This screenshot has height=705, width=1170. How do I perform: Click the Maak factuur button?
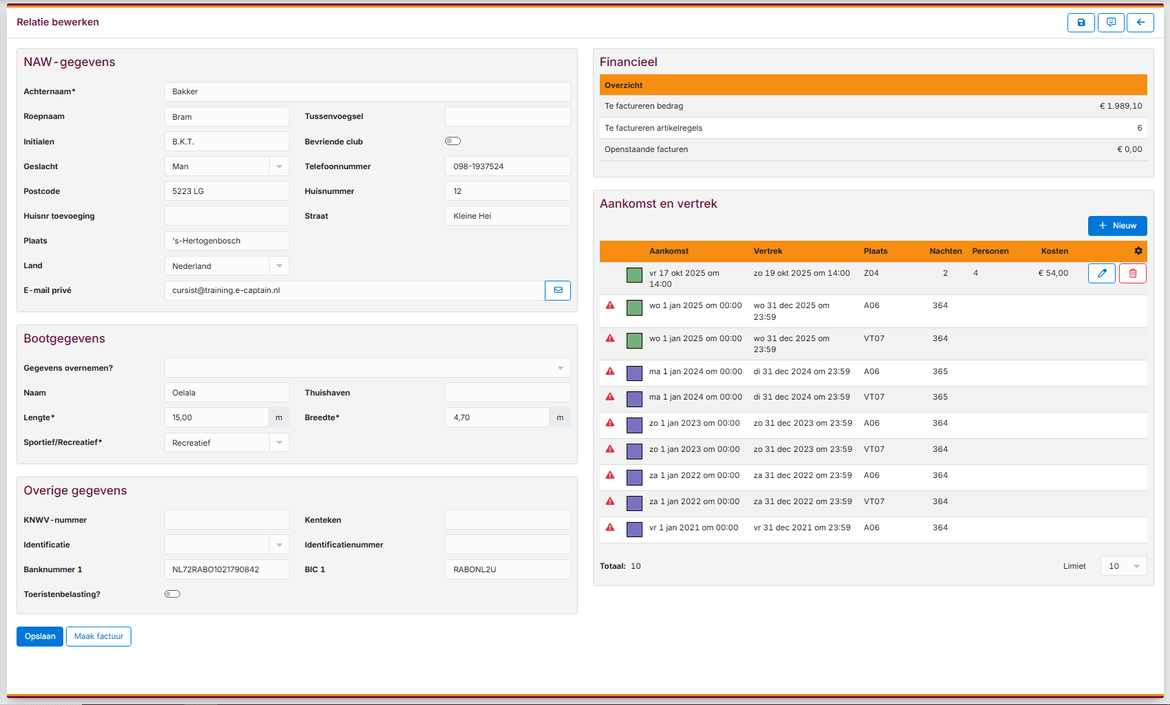click(98, 636)
